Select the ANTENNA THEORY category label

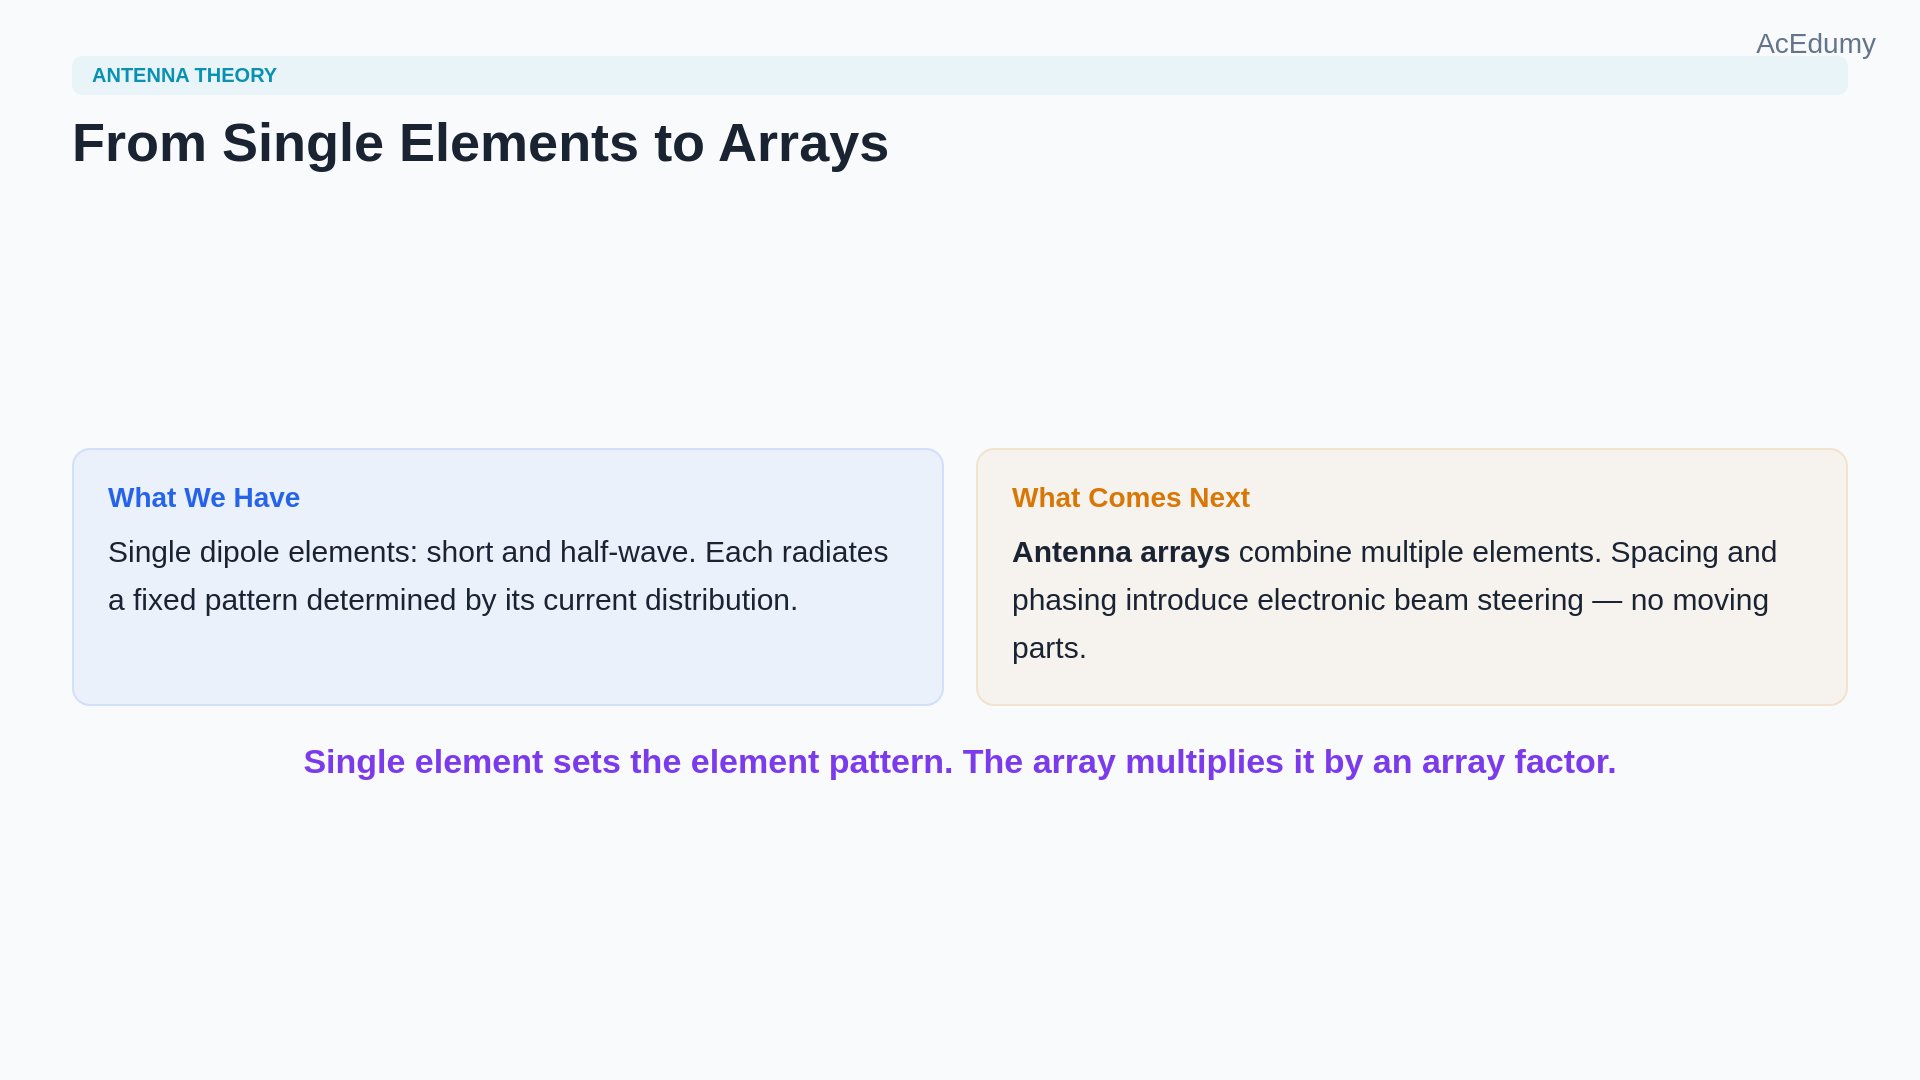click(x=184, y=76)
